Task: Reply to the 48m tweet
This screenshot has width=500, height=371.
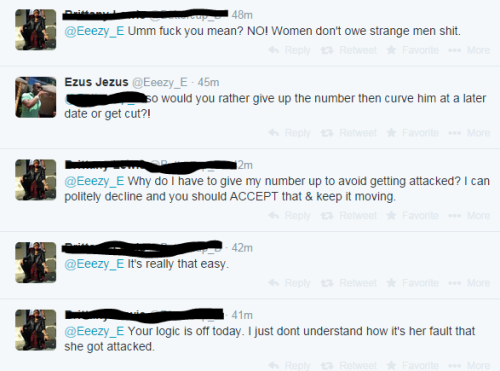Action: point(289,50)
